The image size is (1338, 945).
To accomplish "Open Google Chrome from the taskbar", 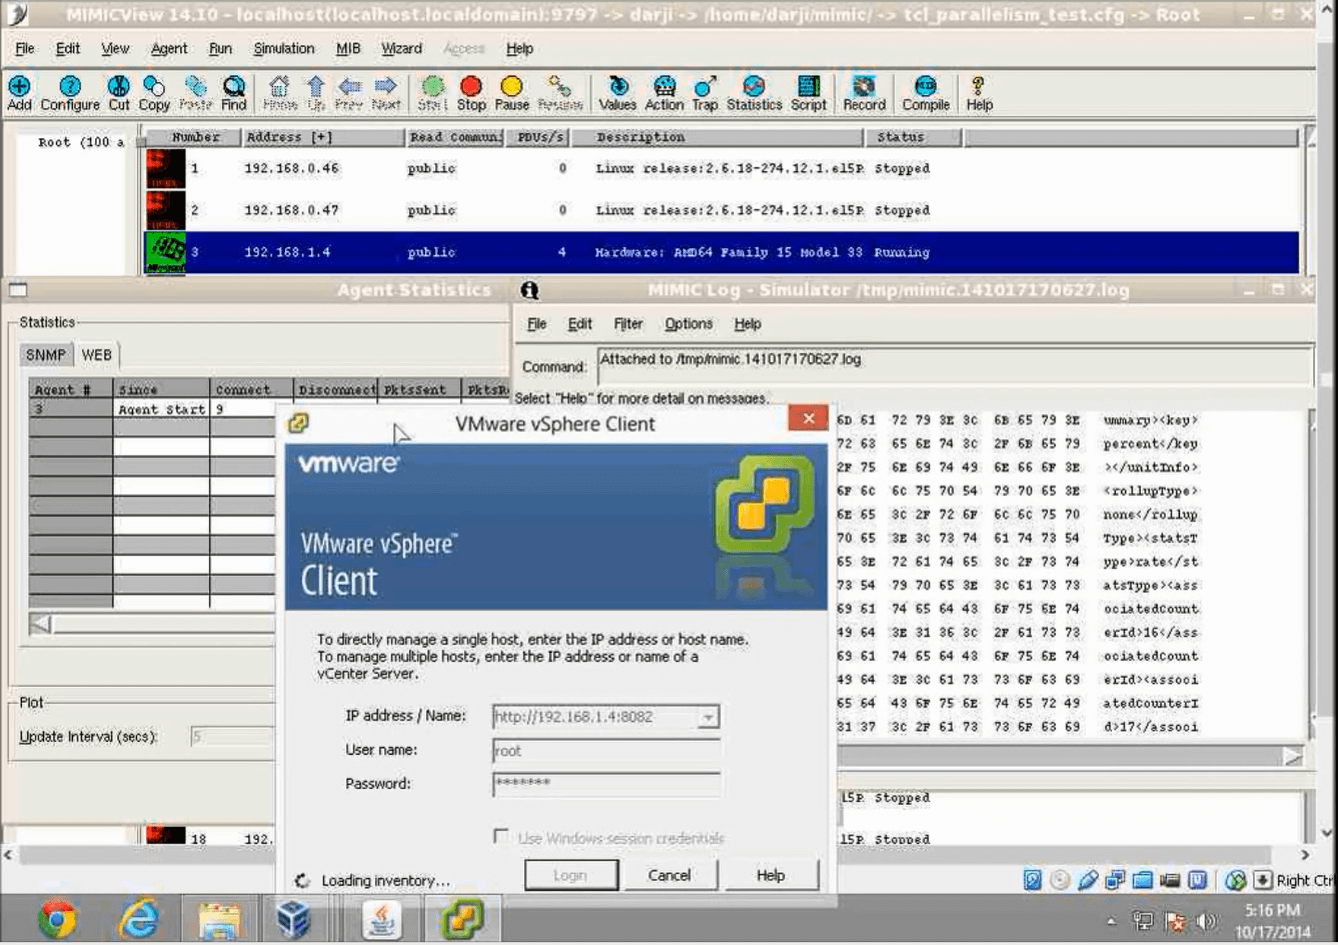I will 56,919.
